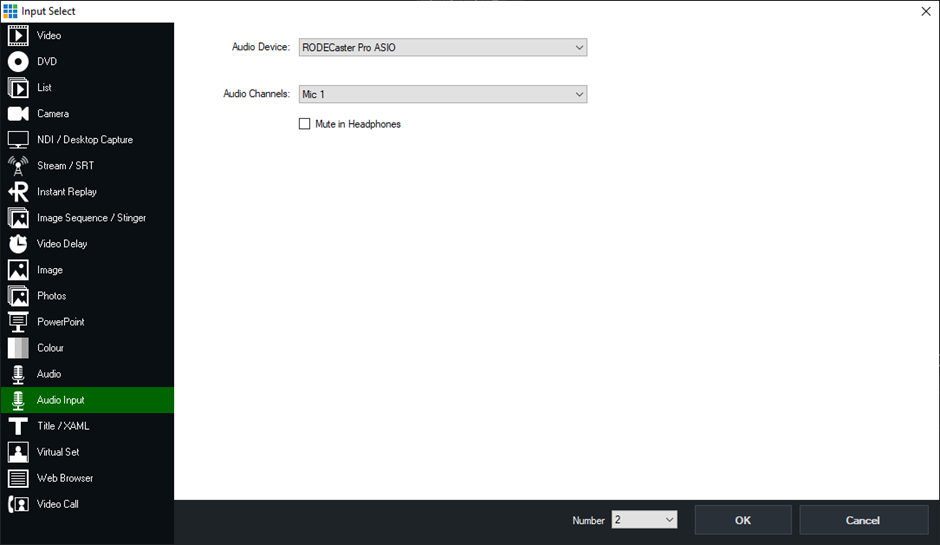Select the Image Sequence / Stinger category
This screenshot has width=940, height=545.
(91, 218)
